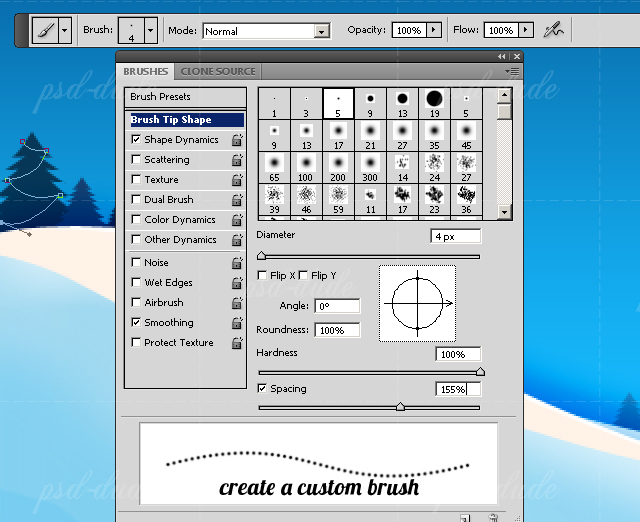Enable the Noise checkbox
The width and height of the screenshot is (640, 522).
click(136, 262)
